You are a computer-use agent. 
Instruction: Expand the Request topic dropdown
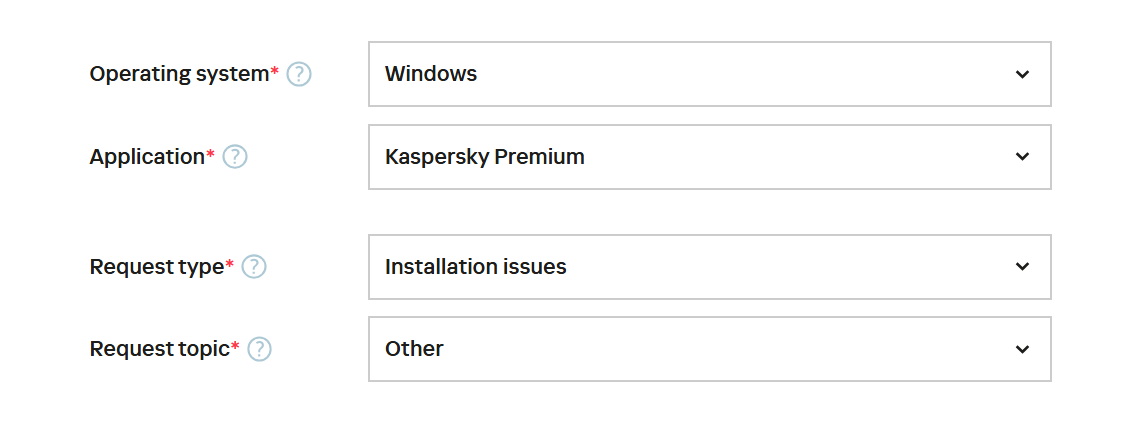(x=709, y=349)
